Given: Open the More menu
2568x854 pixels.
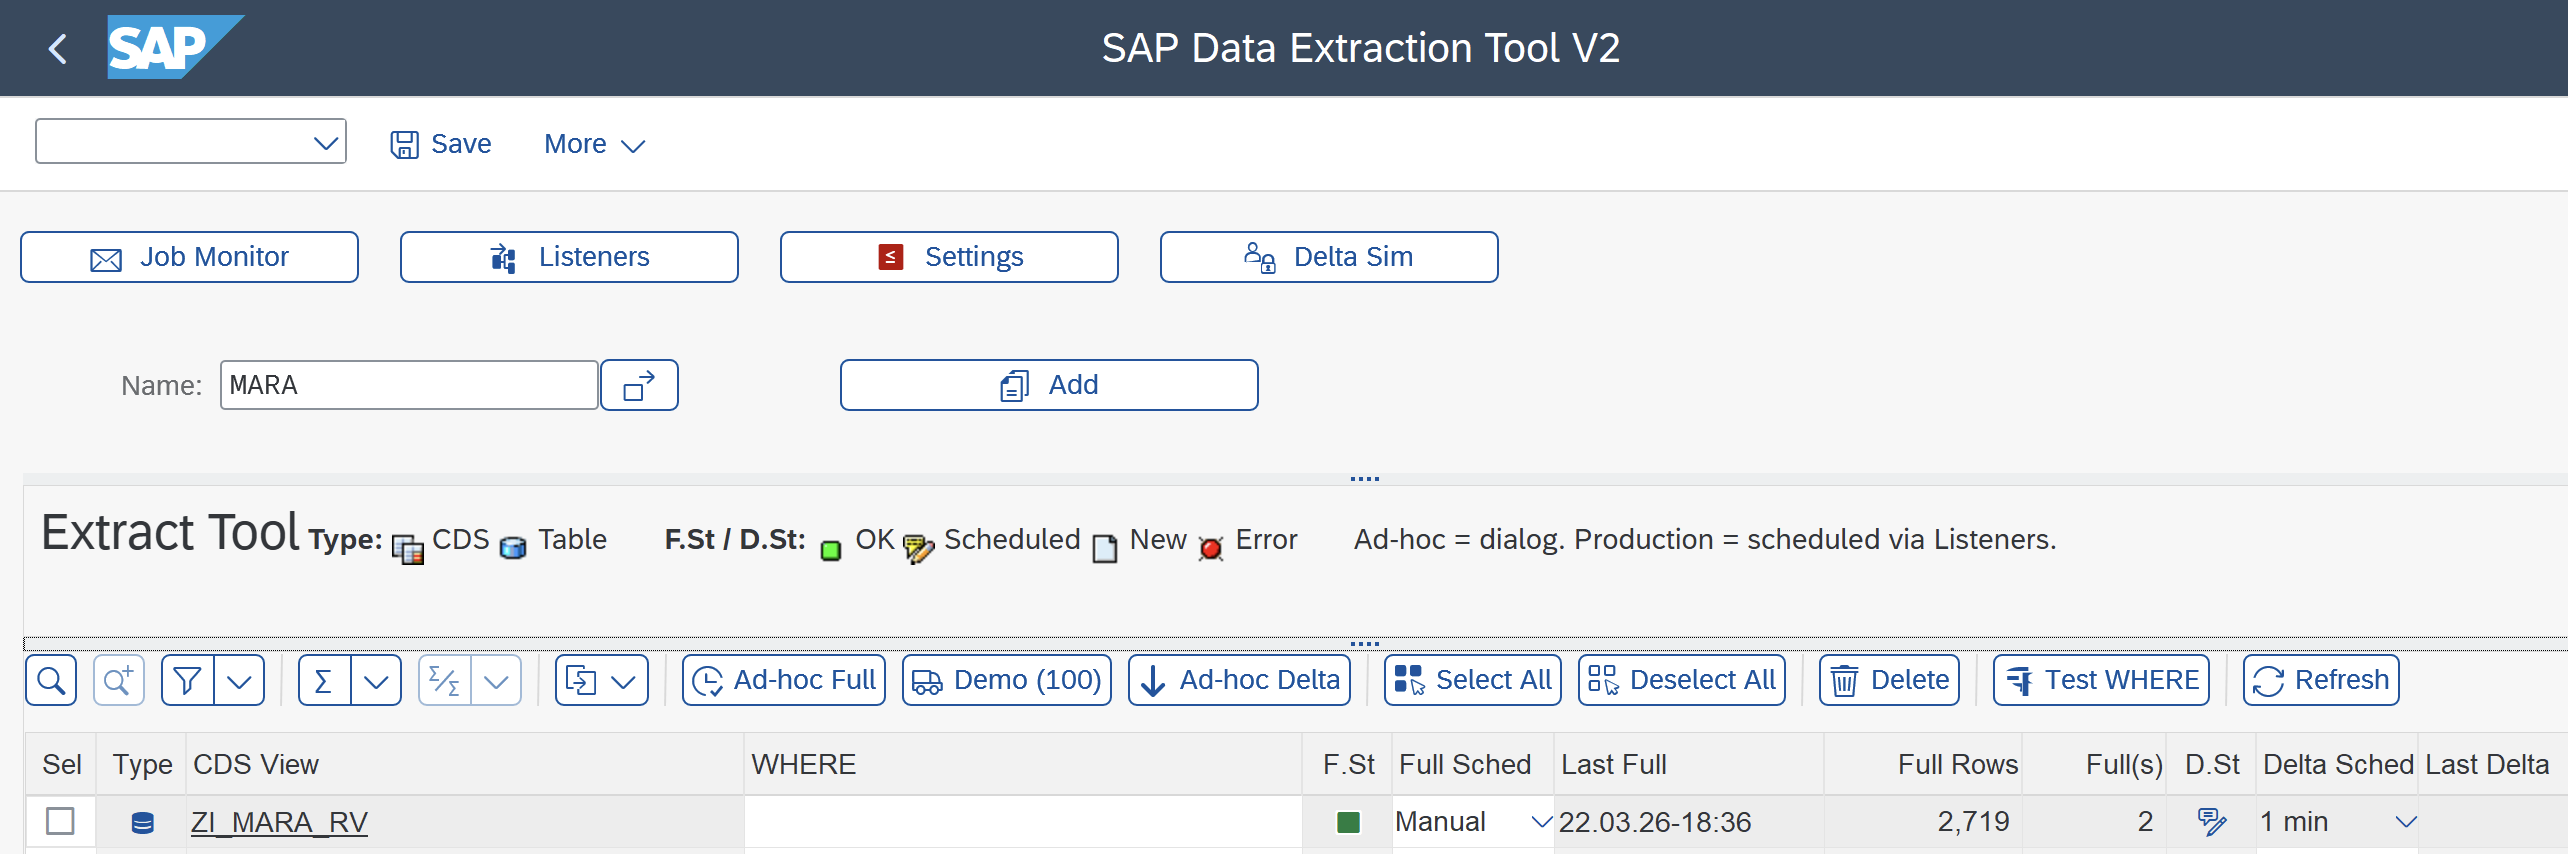Looking at the screenshot, I should pyautogui.click(x=594, y=144).
